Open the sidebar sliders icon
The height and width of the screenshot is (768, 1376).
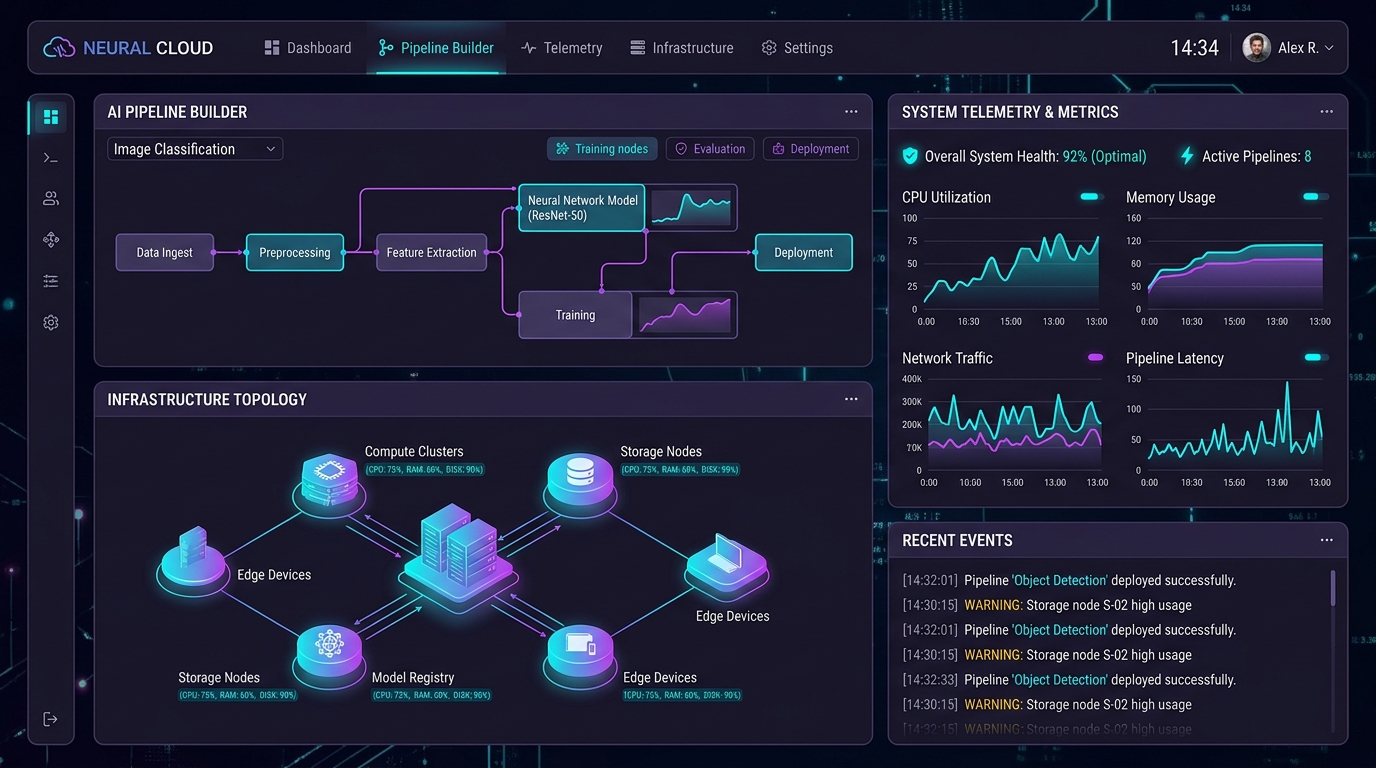tap(51, 281)
